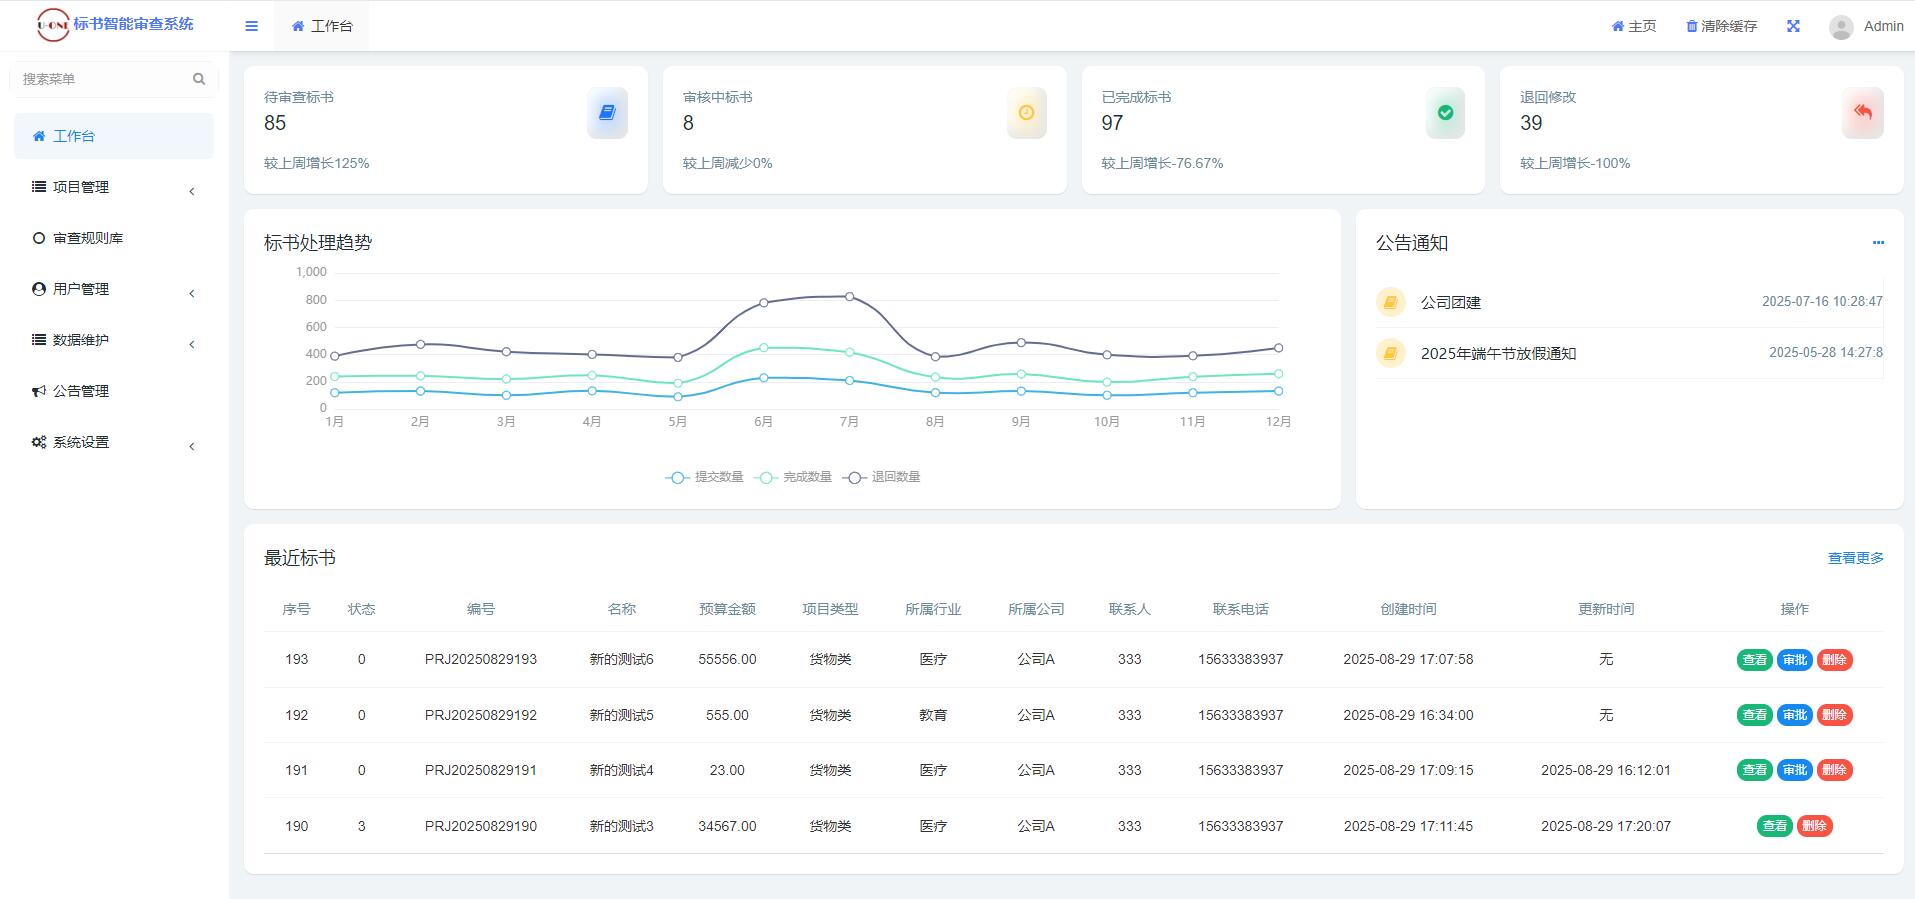The image size is (1915, 899).
Task: Click the 创建时间 column header
Action: tap(1408, 609)
